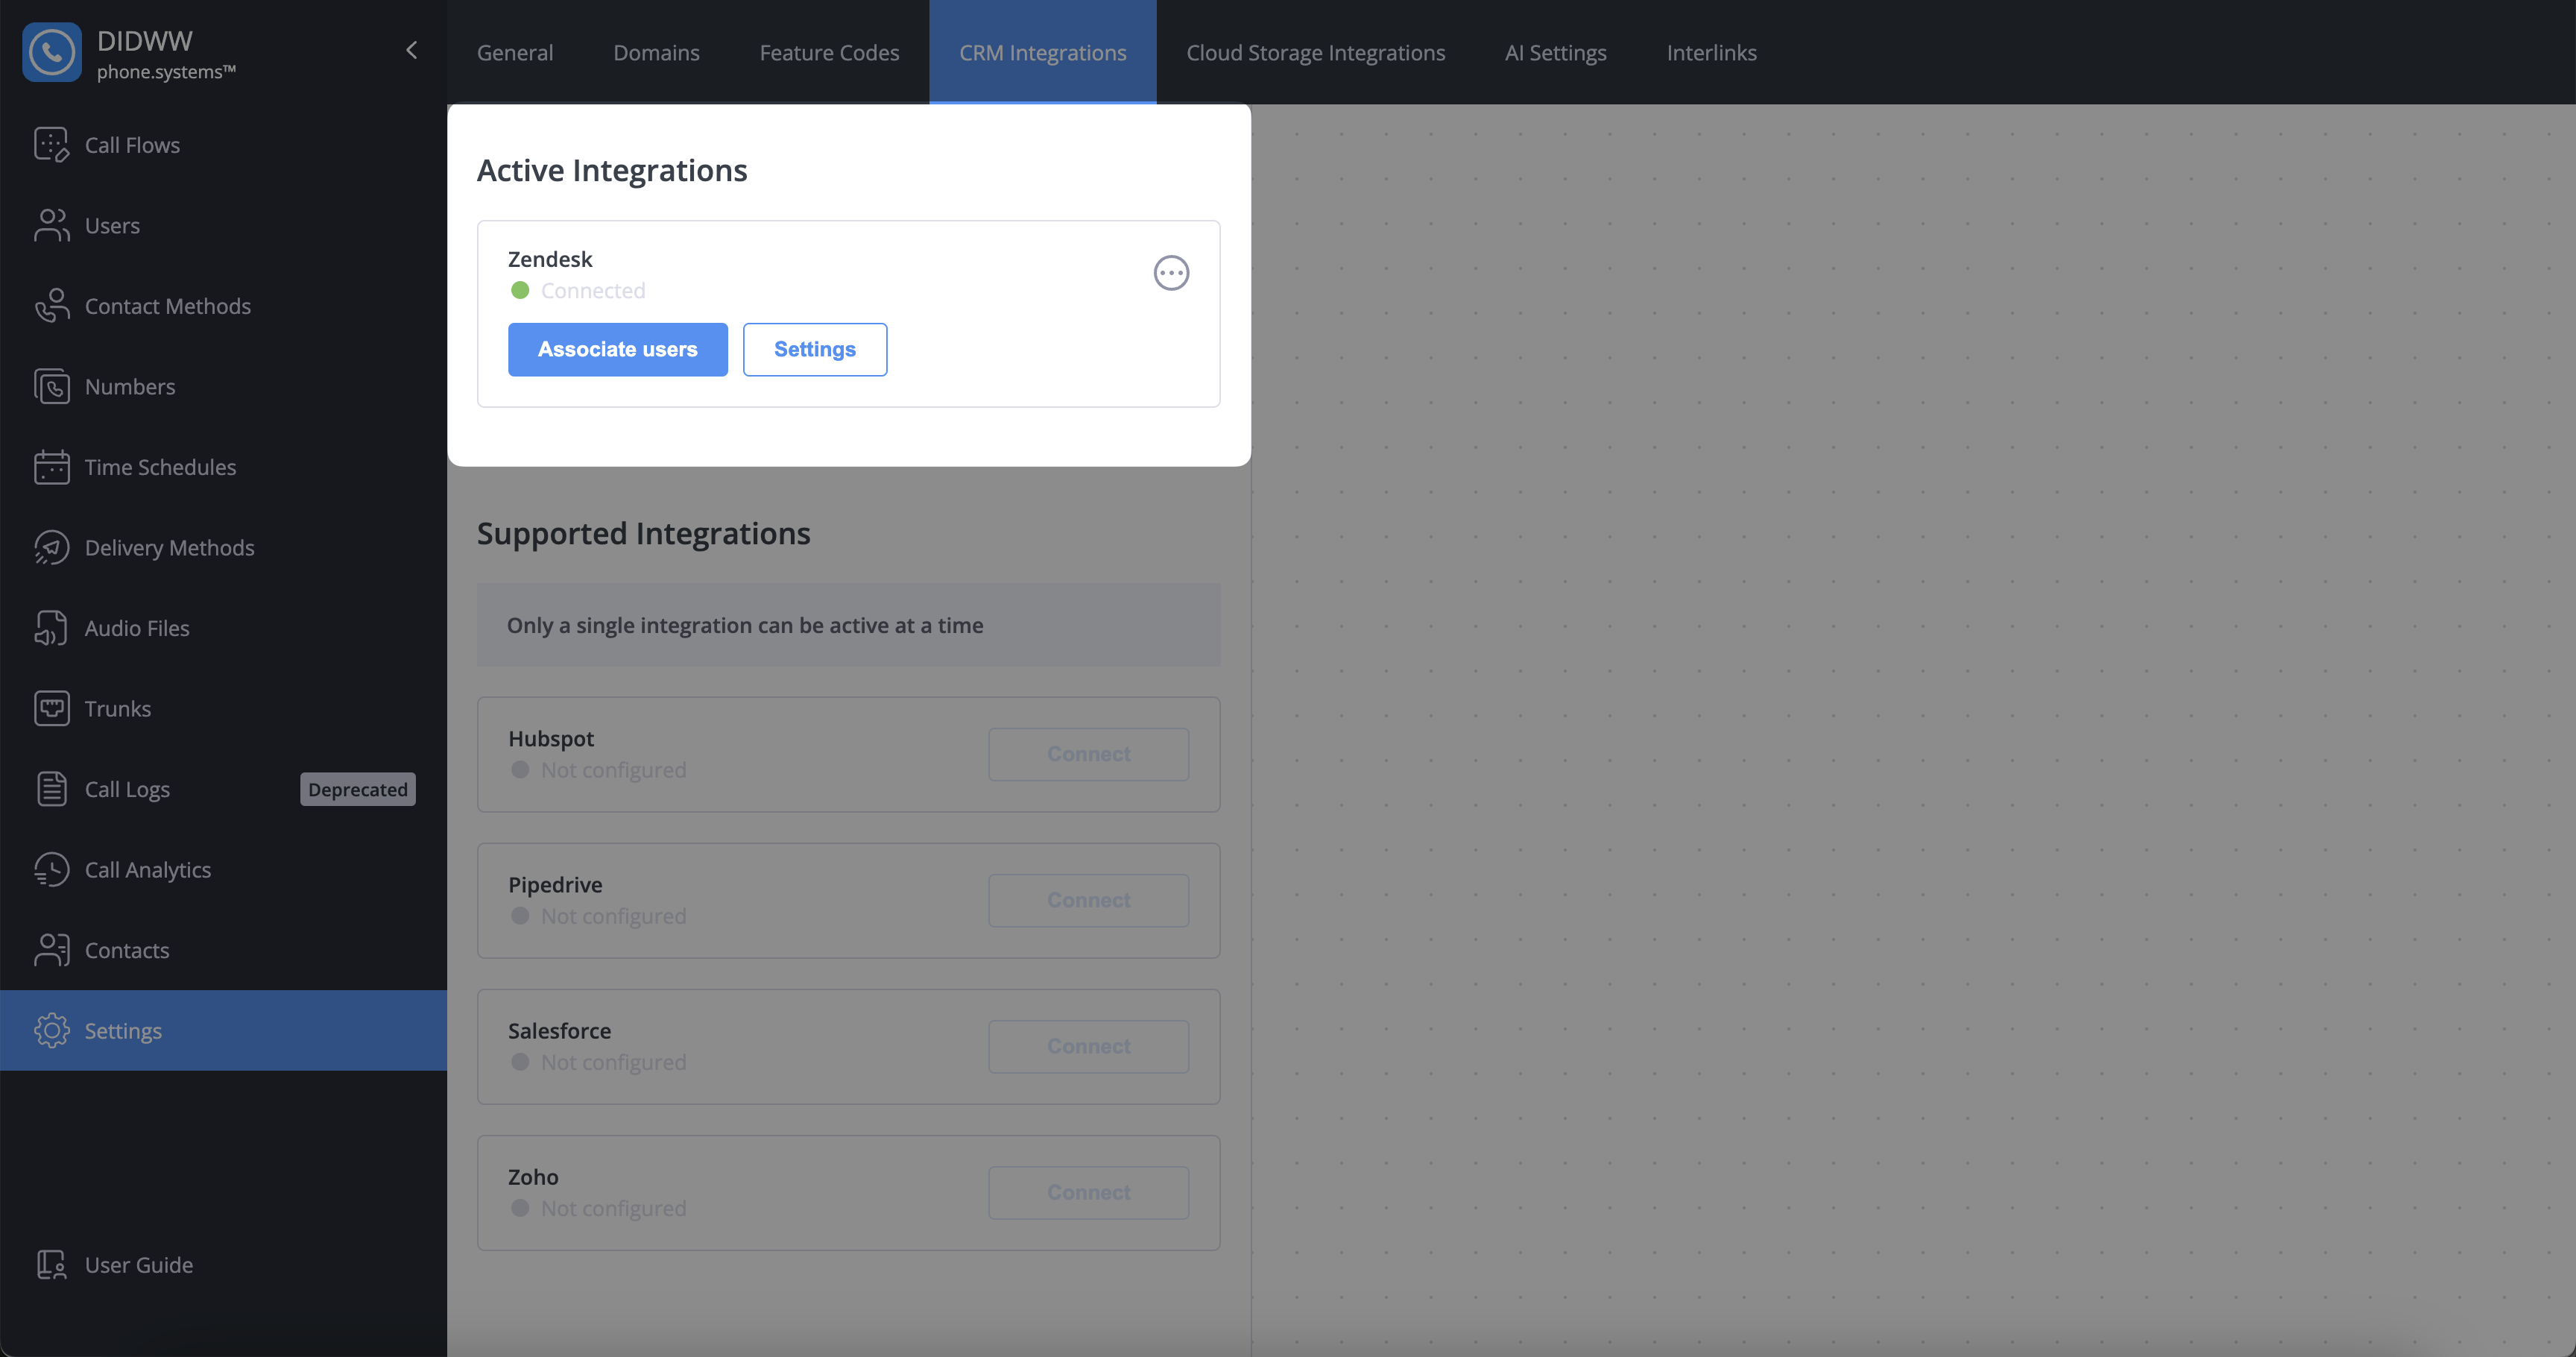Click Pipedrive's Not configured status
The image size is (2576, 1357).
(x=613, y=916)
